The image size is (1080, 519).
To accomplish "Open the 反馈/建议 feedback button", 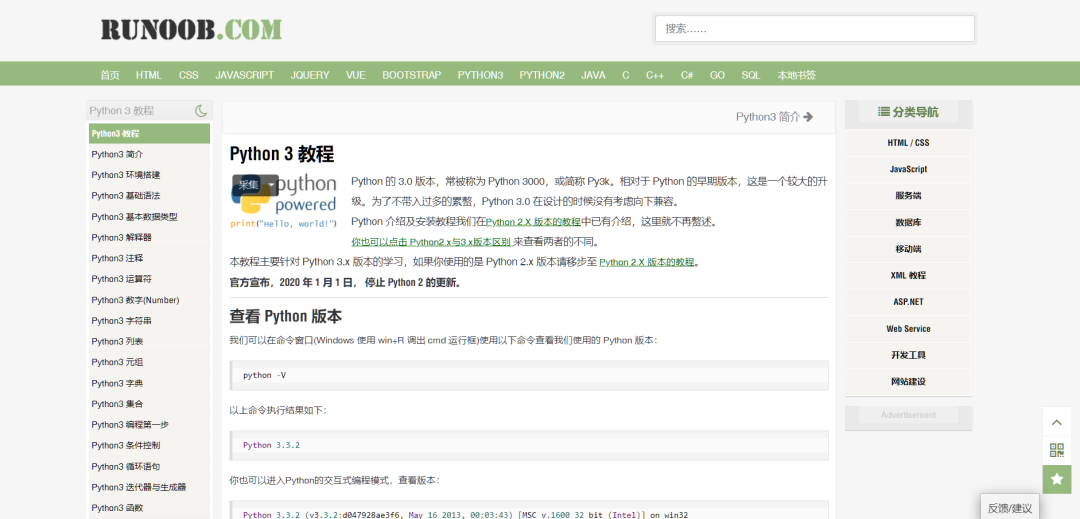I will click(1009, 508).
